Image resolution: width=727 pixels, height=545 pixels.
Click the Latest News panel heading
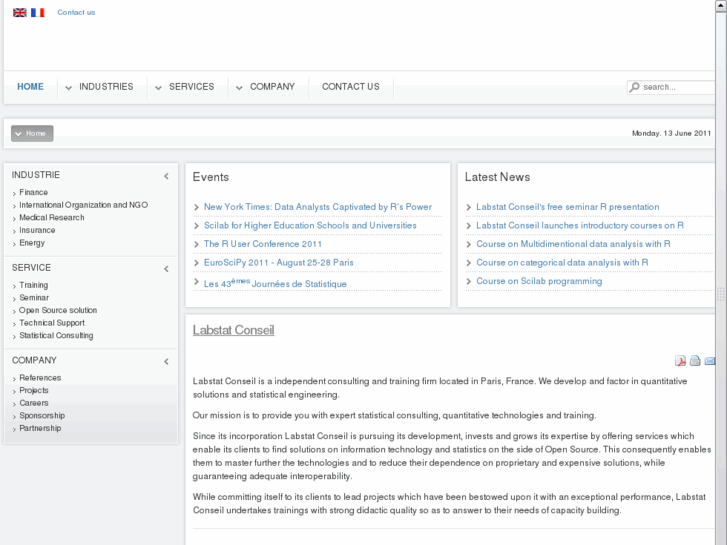(497, 177)
